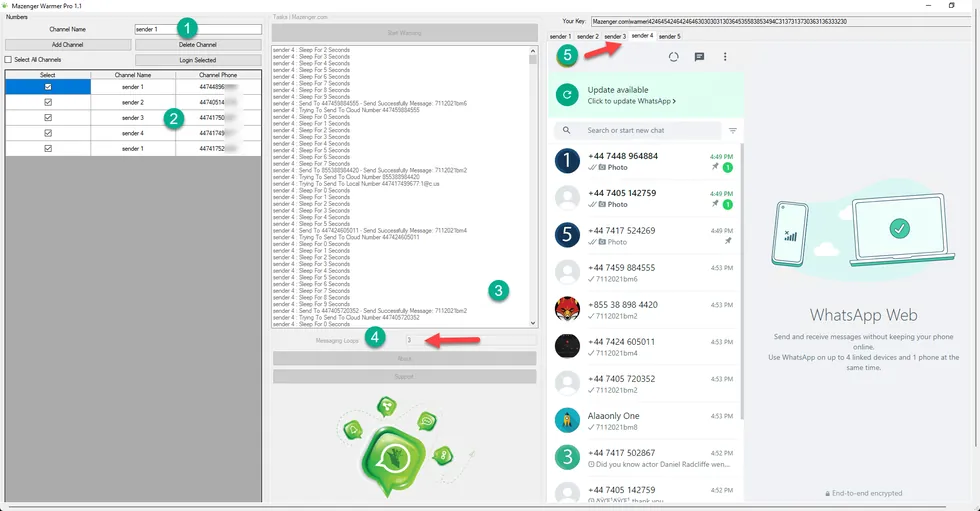Click the search magnifier in WhatsApp
This screenshot has height=511, width=980.
566,131
